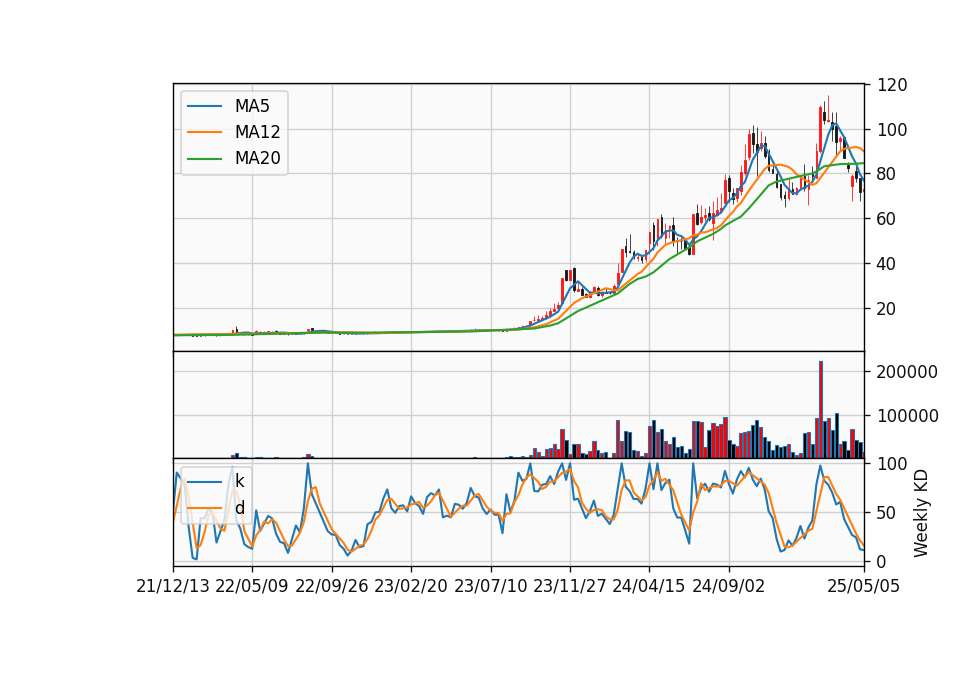Click the 200000 volume axis label
Screen dimensions: 960x690
(907, 372)
